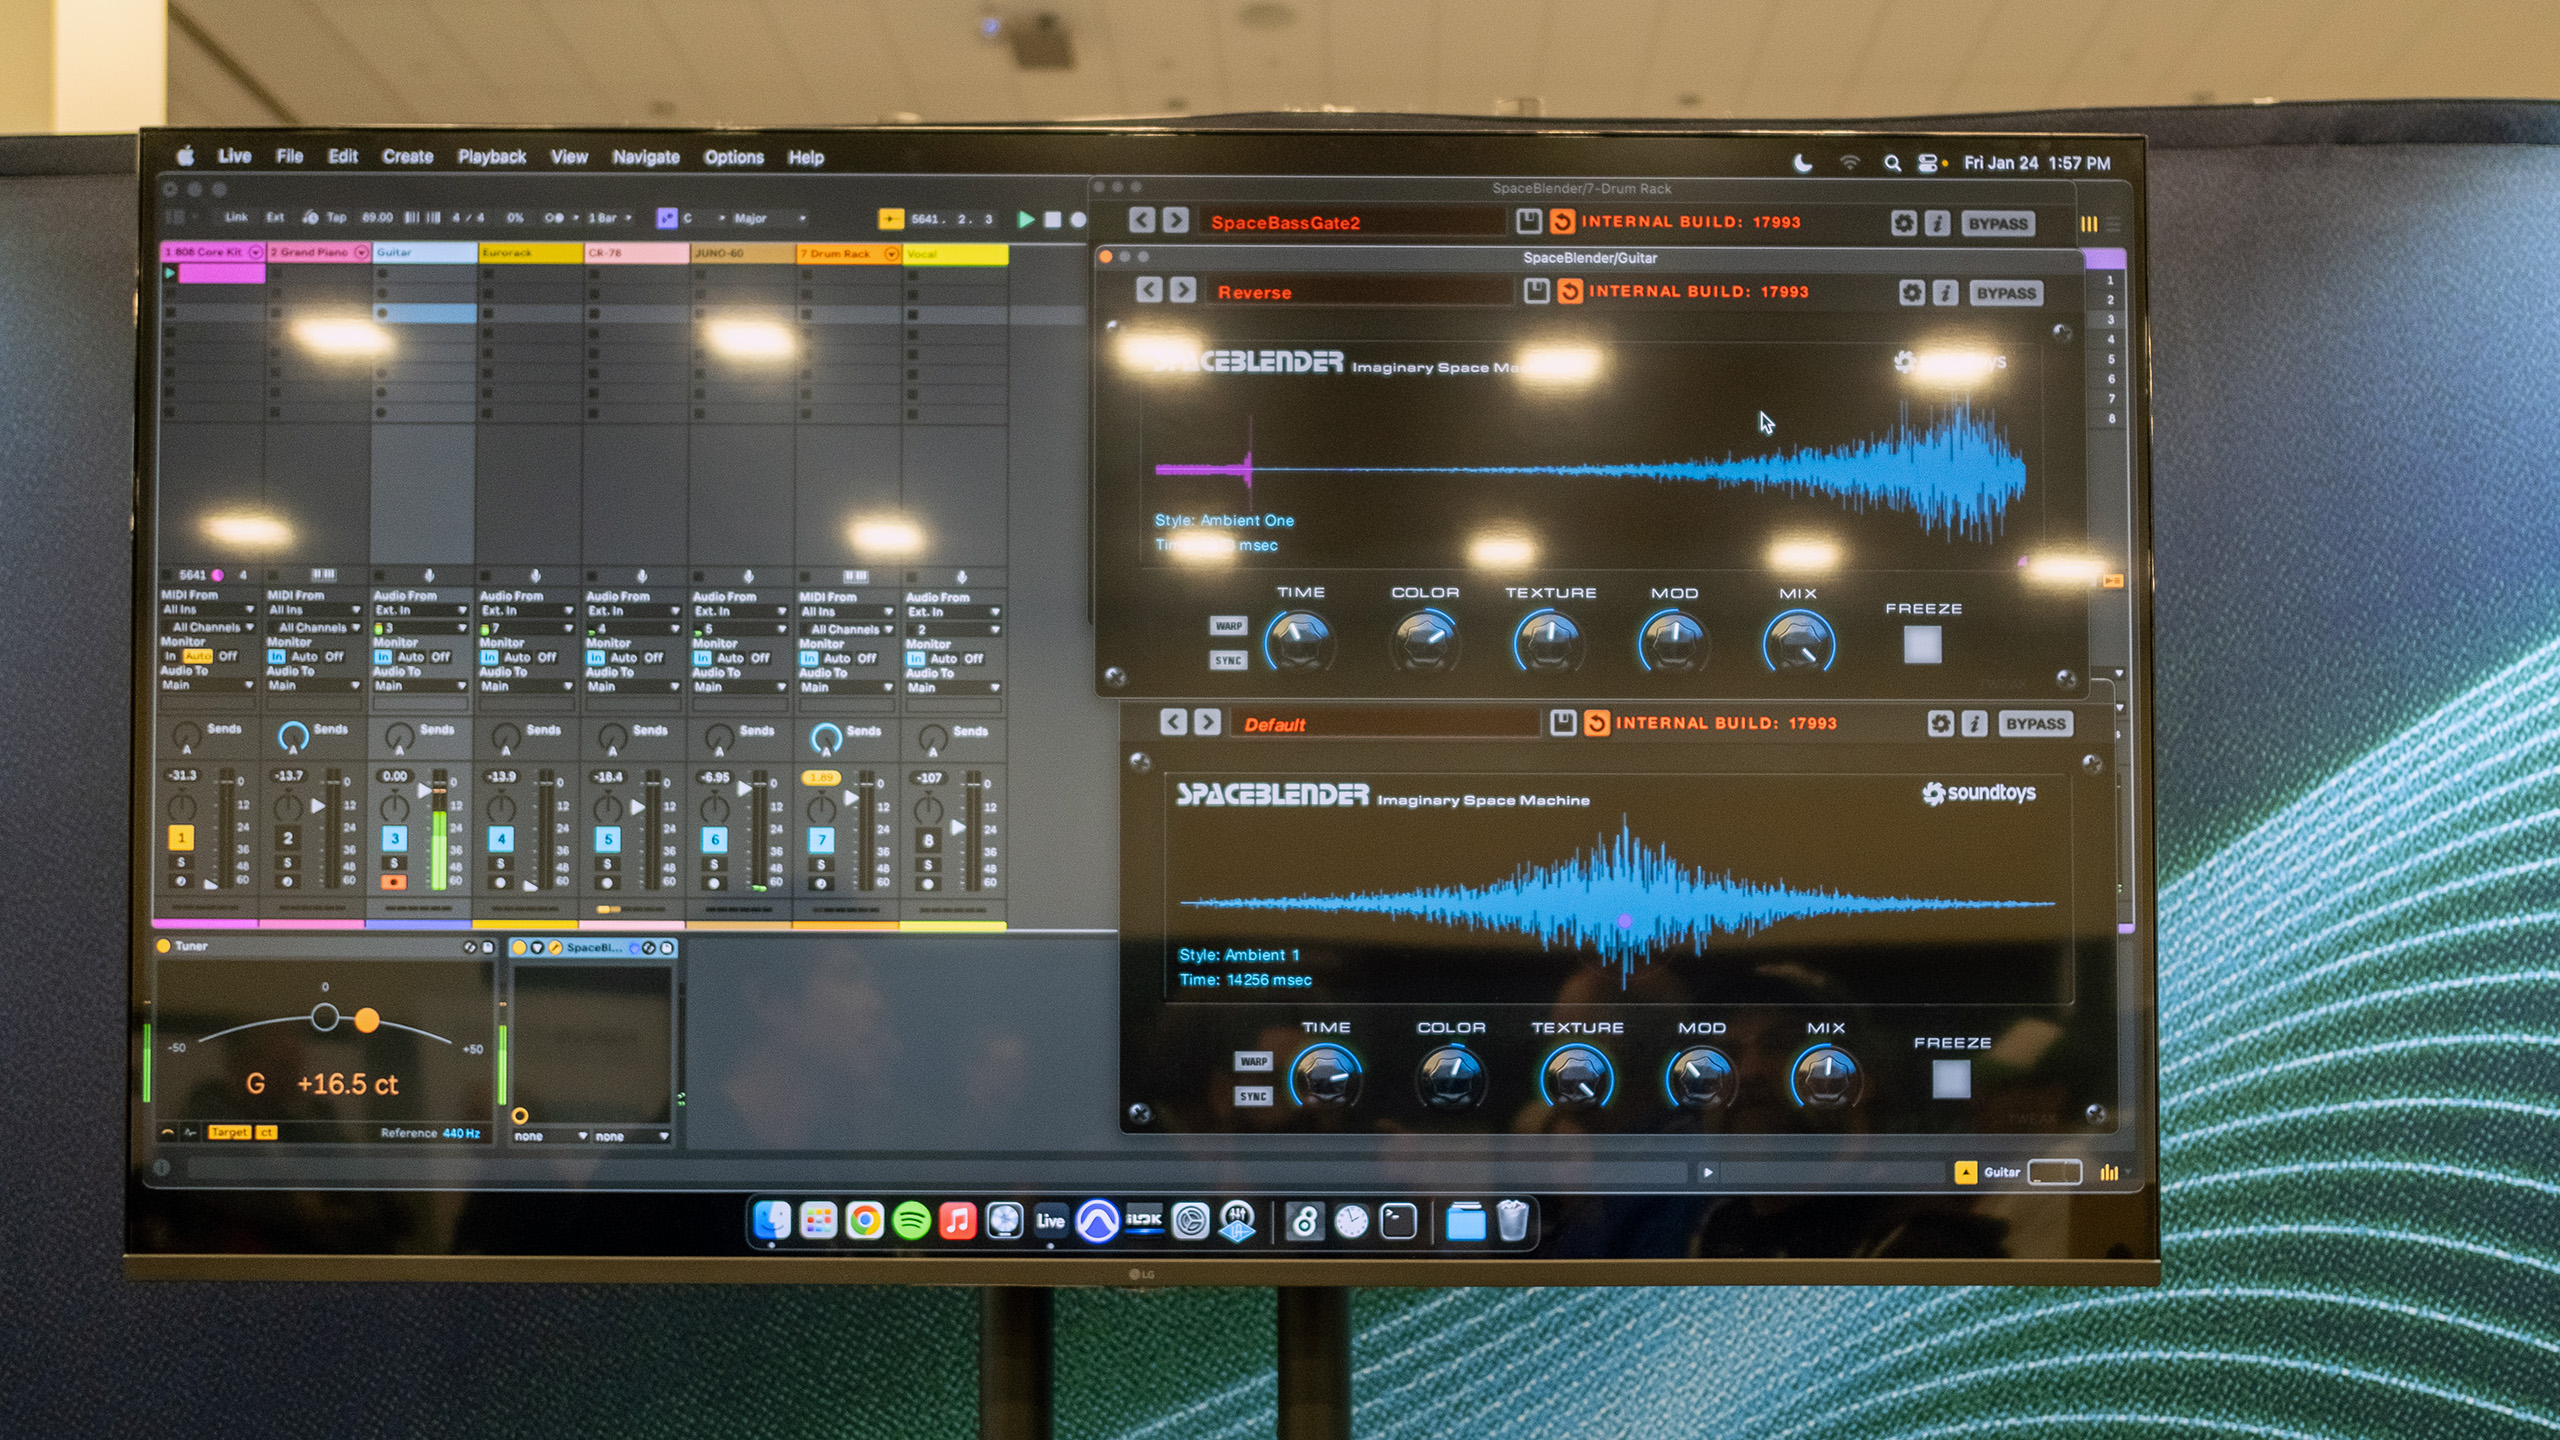Click the Tap tempo button
2560x1440 pixels.
tap(336, 217)
